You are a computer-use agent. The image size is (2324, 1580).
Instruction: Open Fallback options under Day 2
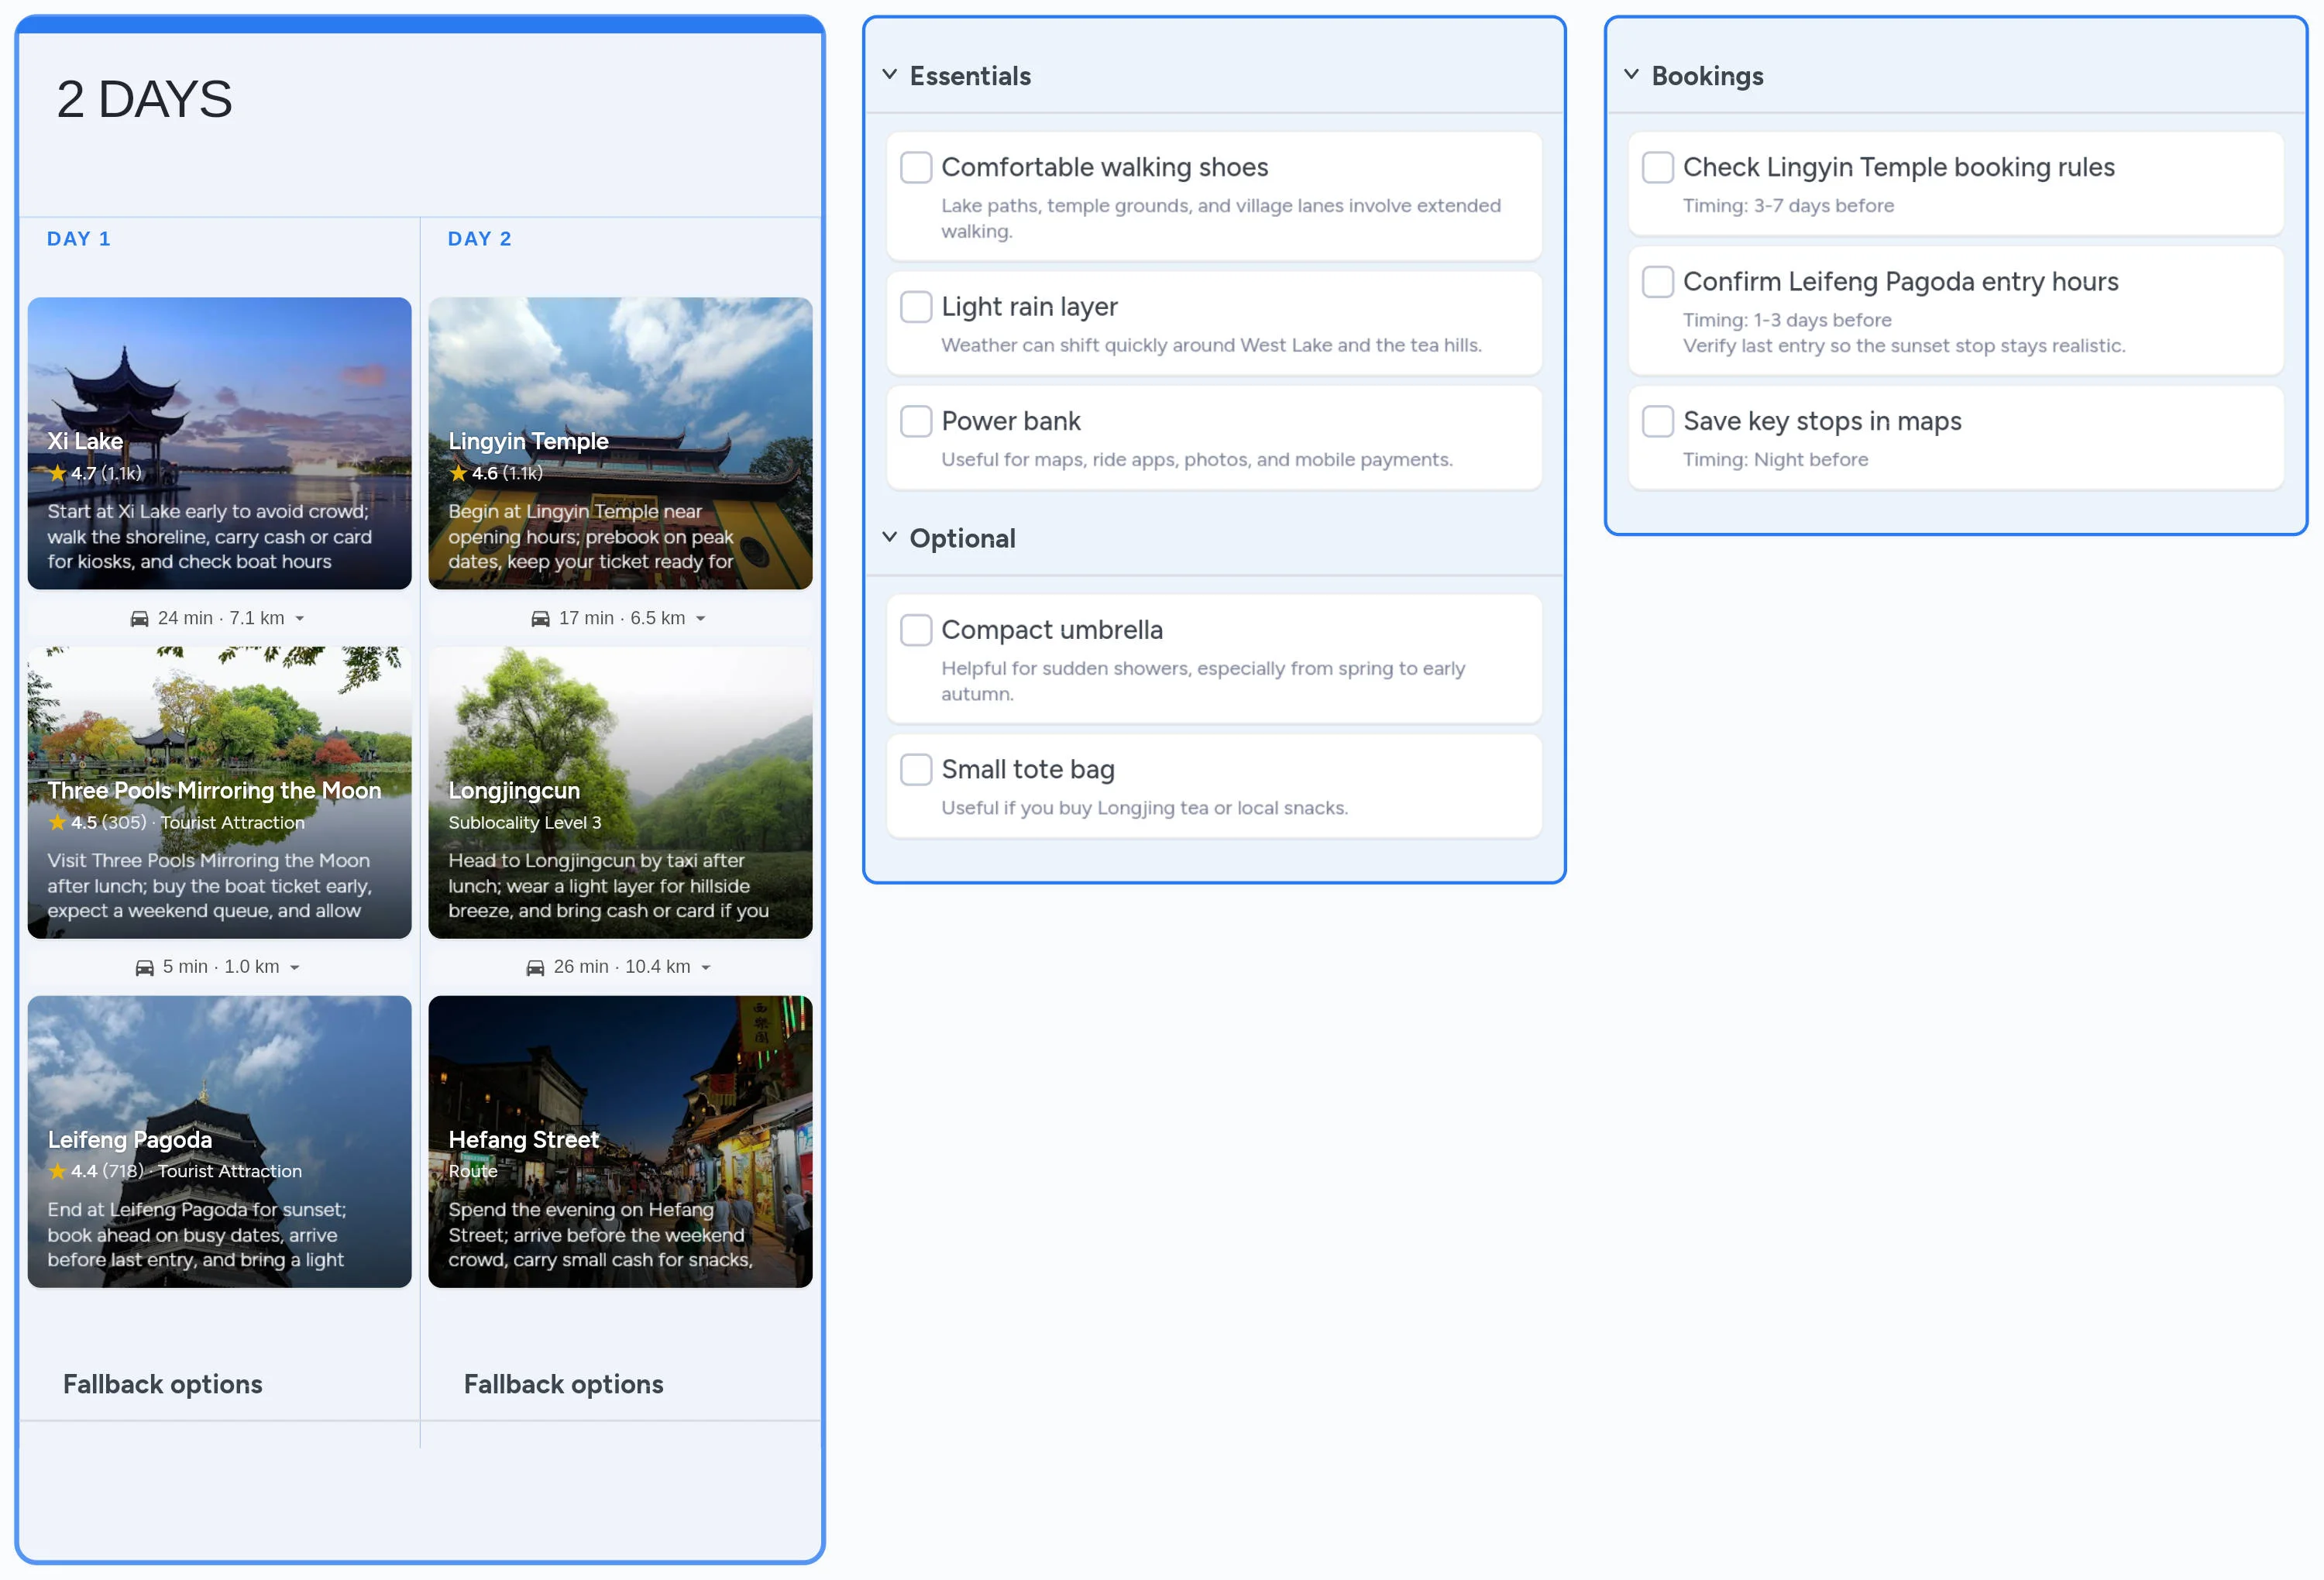[x=562, y=1384]
